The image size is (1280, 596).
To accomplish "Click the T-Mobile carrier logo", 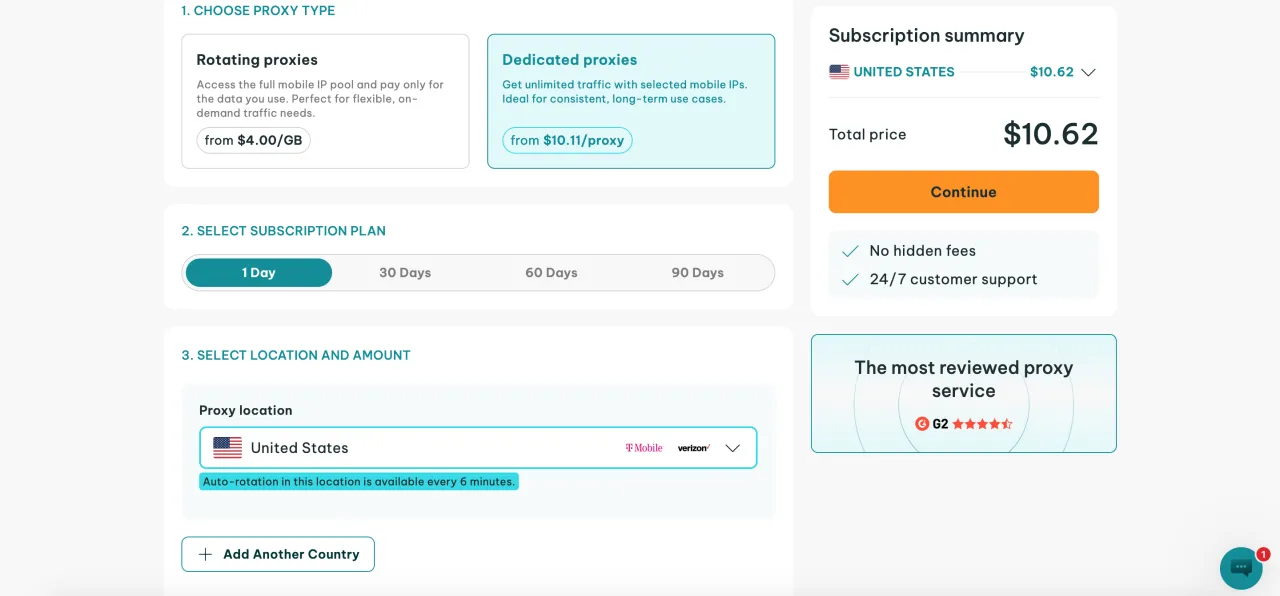I will tap(643, 448).
